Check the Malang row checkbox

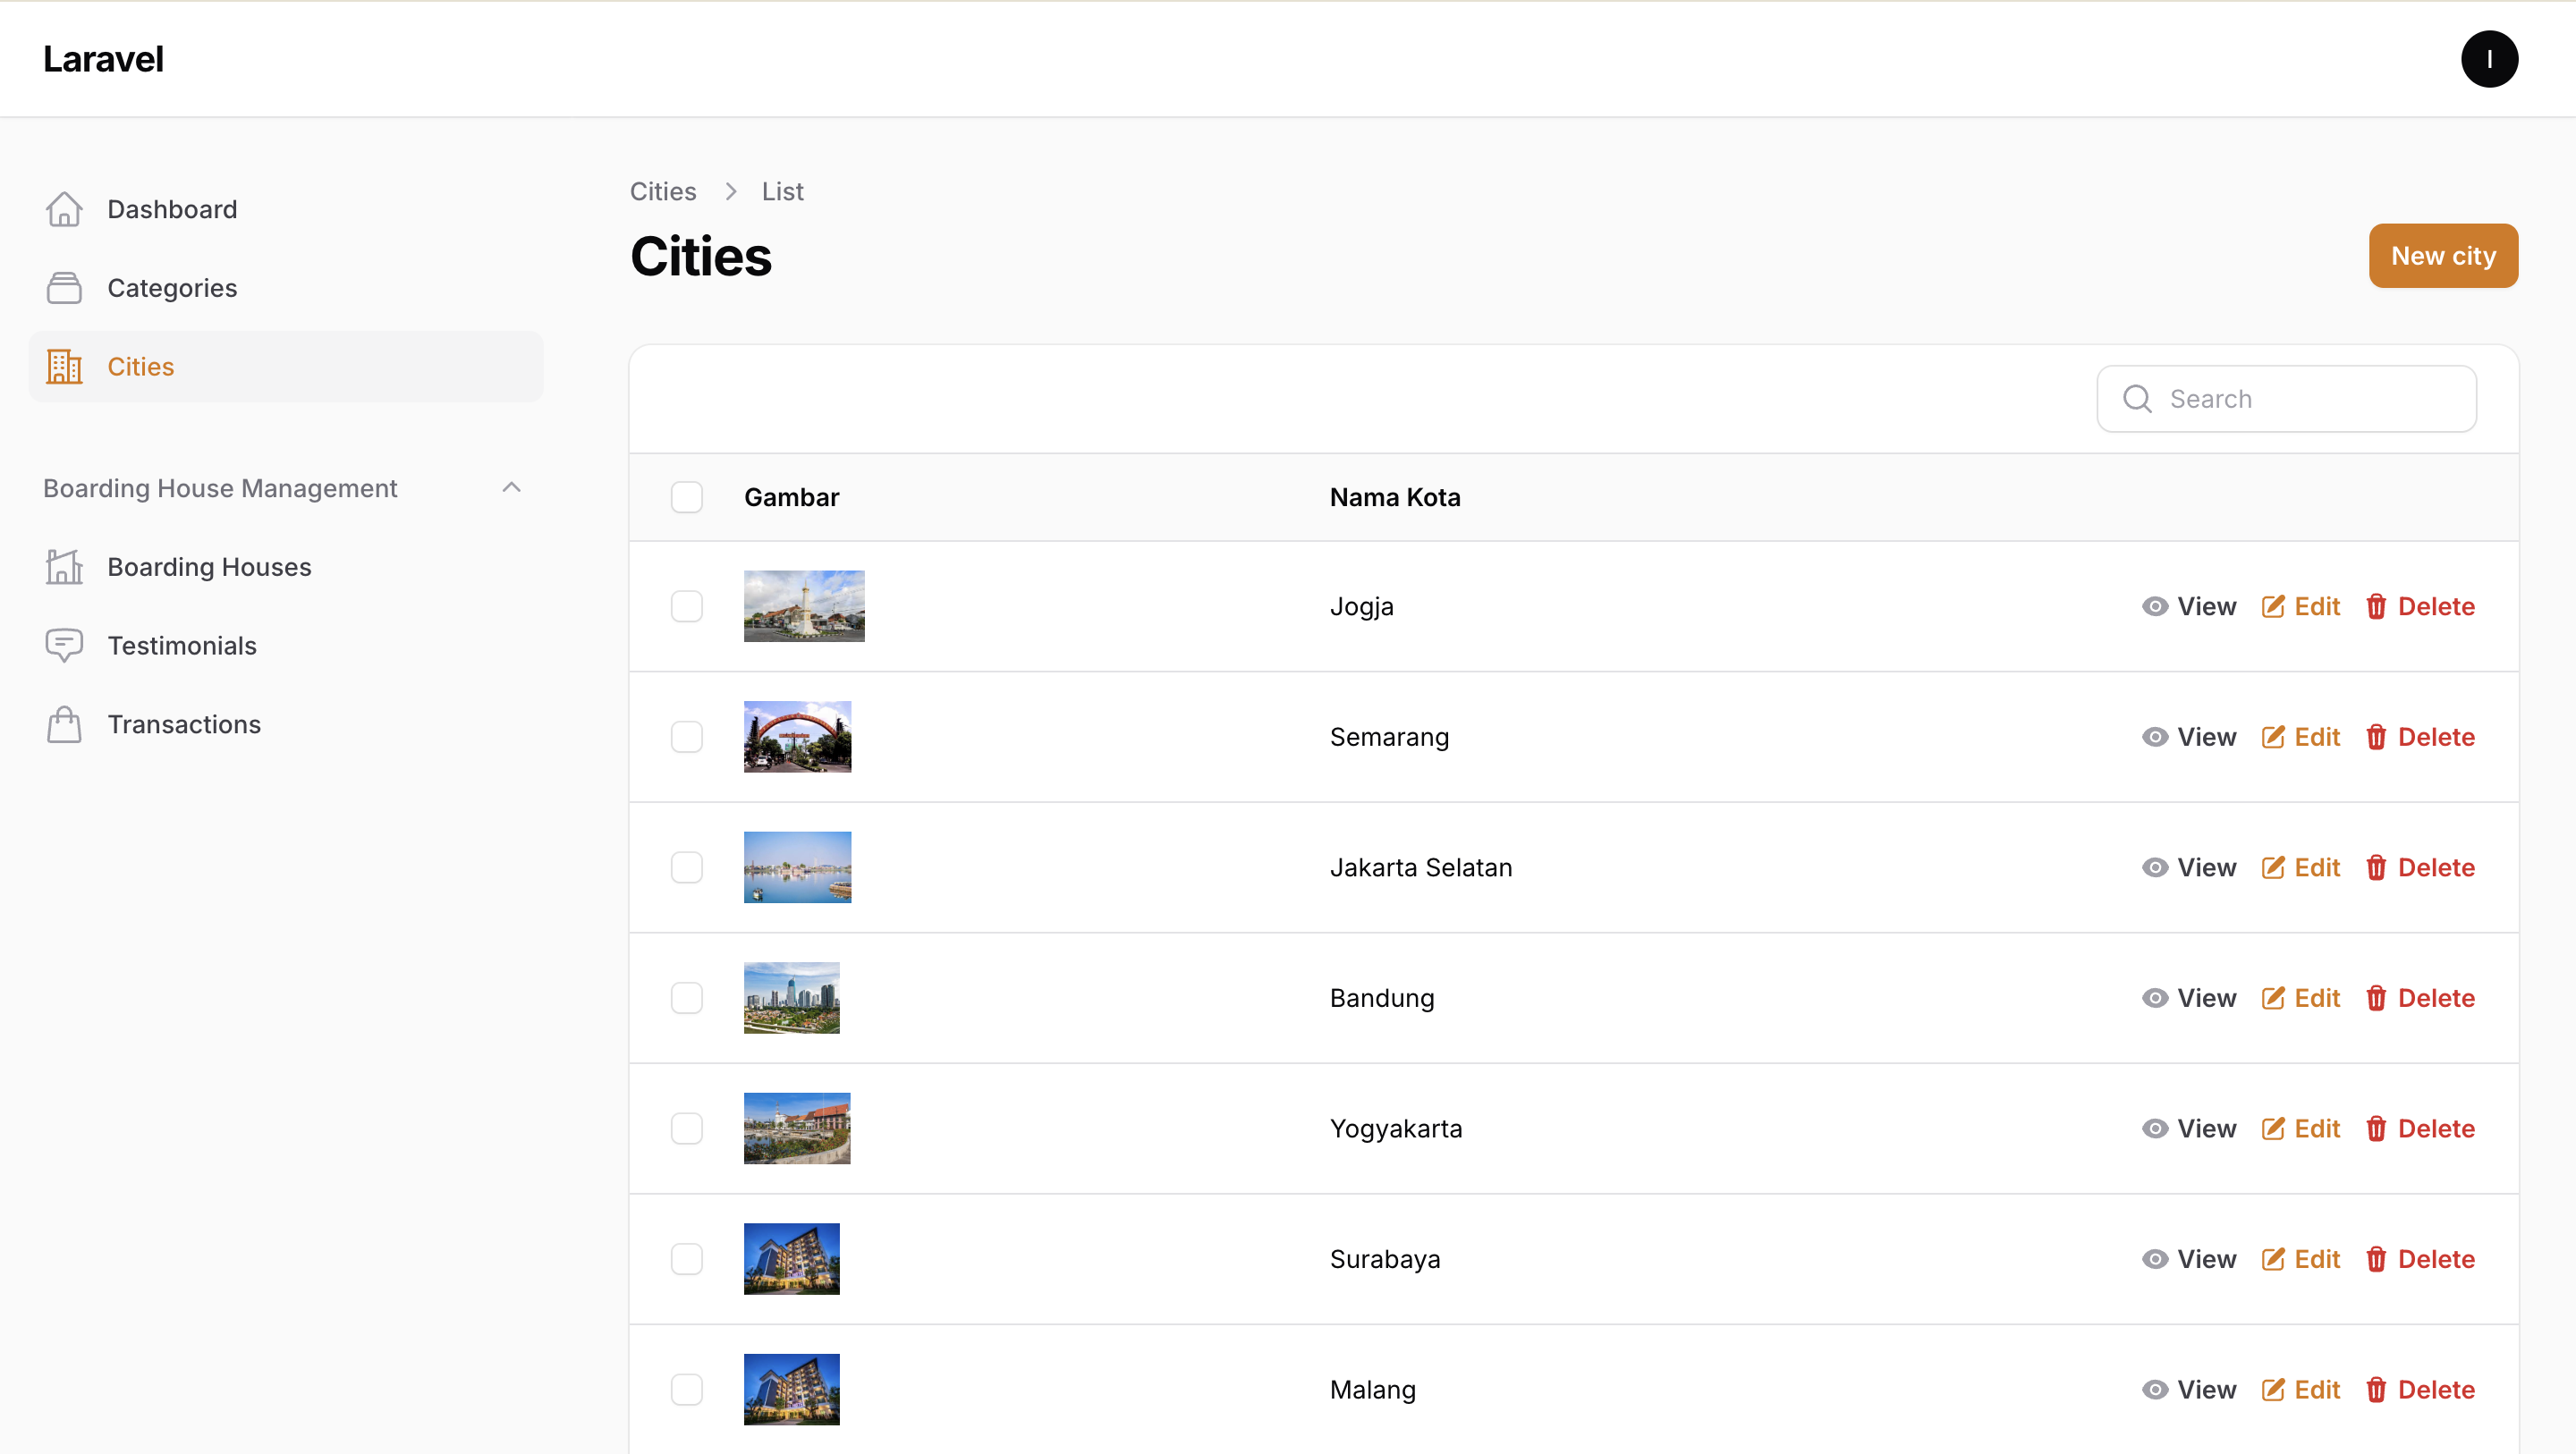[x=687, y=1390]
